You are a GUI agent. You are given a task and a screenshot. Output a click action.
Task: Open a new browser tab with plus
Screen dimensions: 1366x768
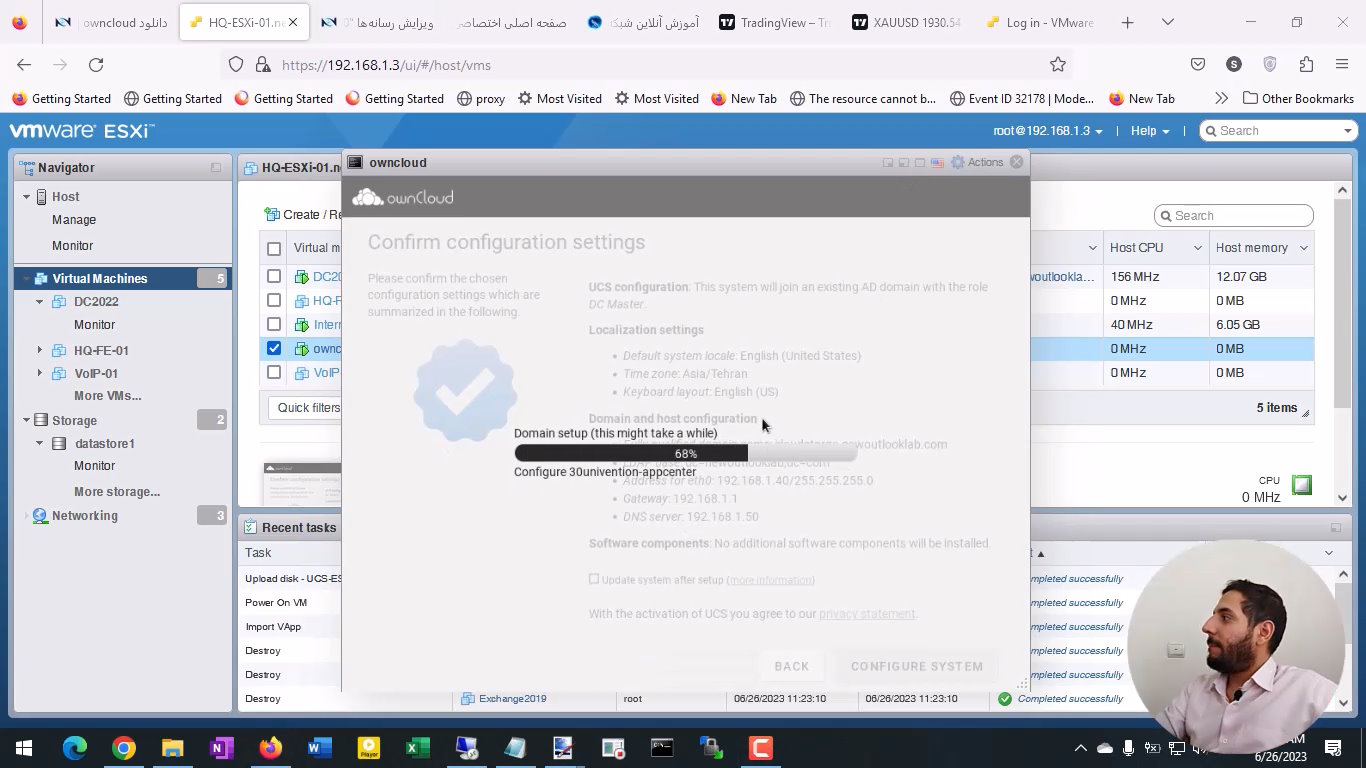[1127, 22]
